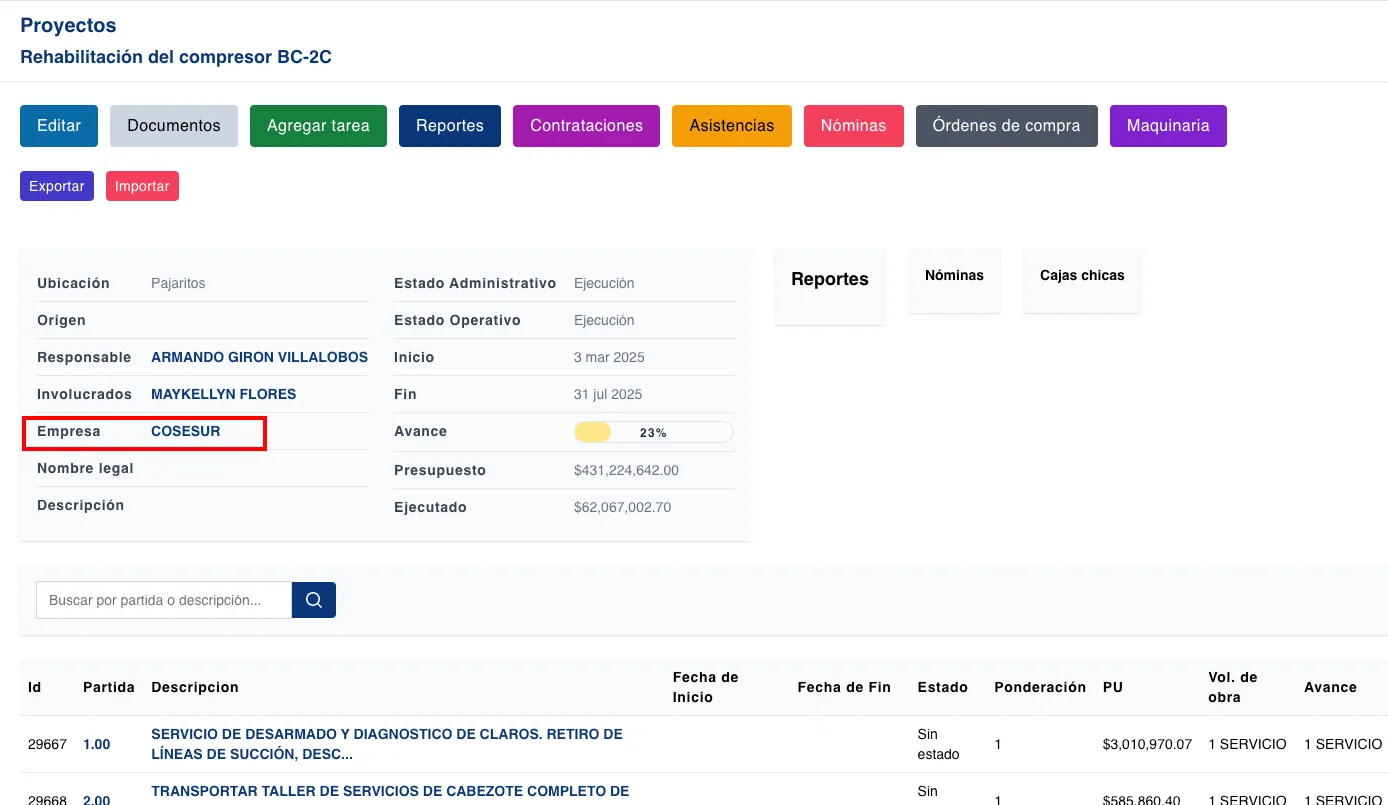Click the magnifier search icon button
Screen dimensions: 1388x805
click(x=313, y=600)
